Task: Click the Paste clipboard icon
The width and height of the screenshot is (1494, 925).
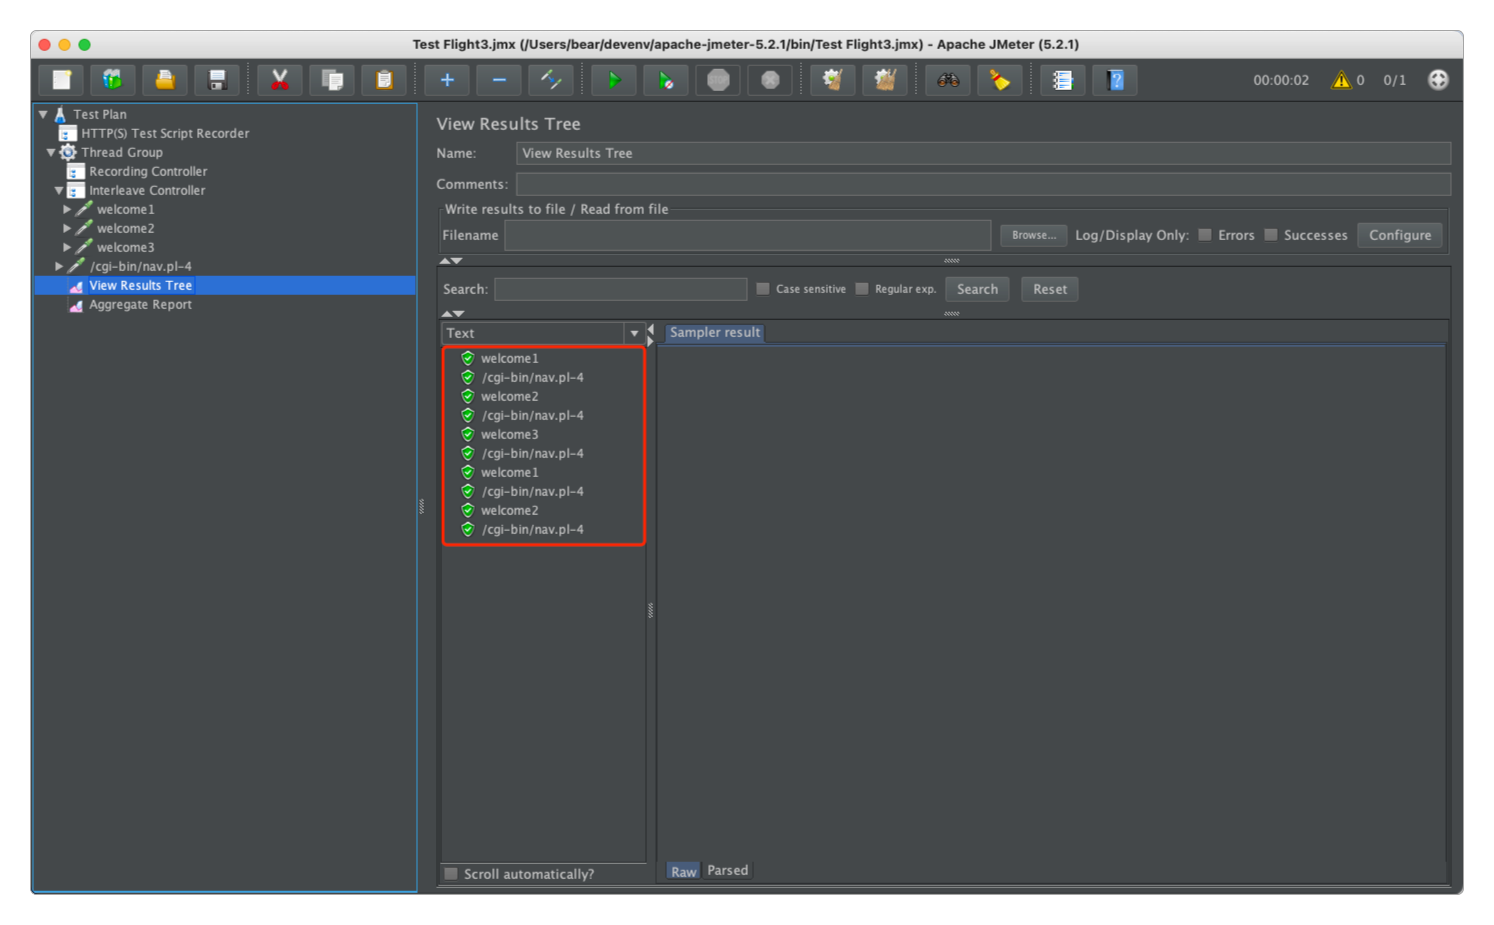Action: coord(384,80)
